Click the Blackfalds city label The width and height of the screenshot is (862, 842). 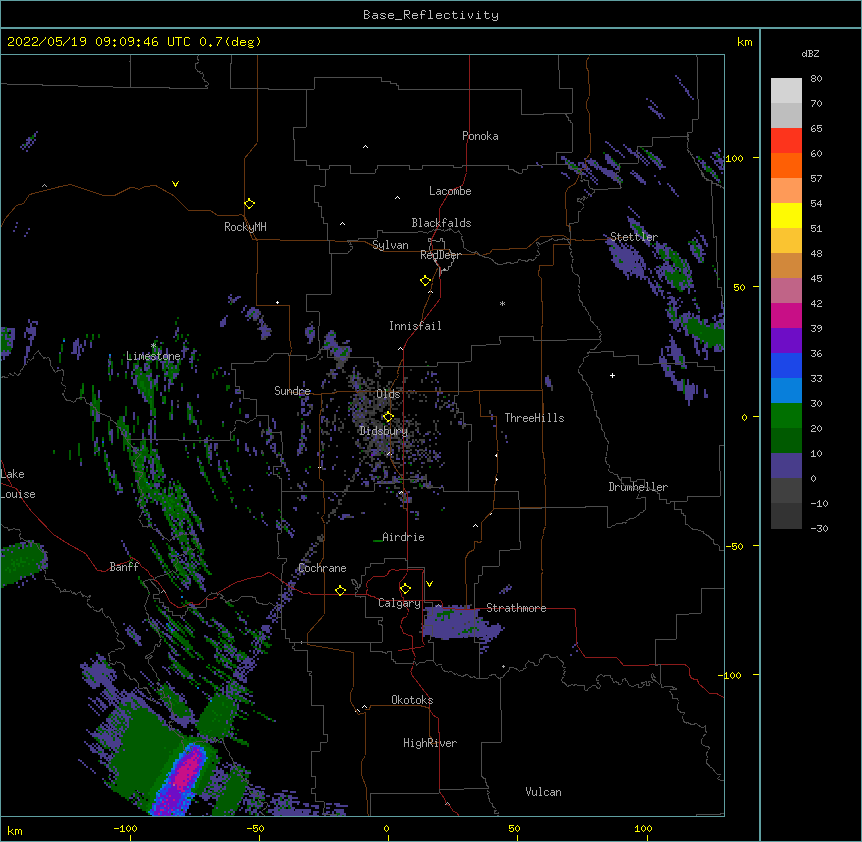point(441,223)
